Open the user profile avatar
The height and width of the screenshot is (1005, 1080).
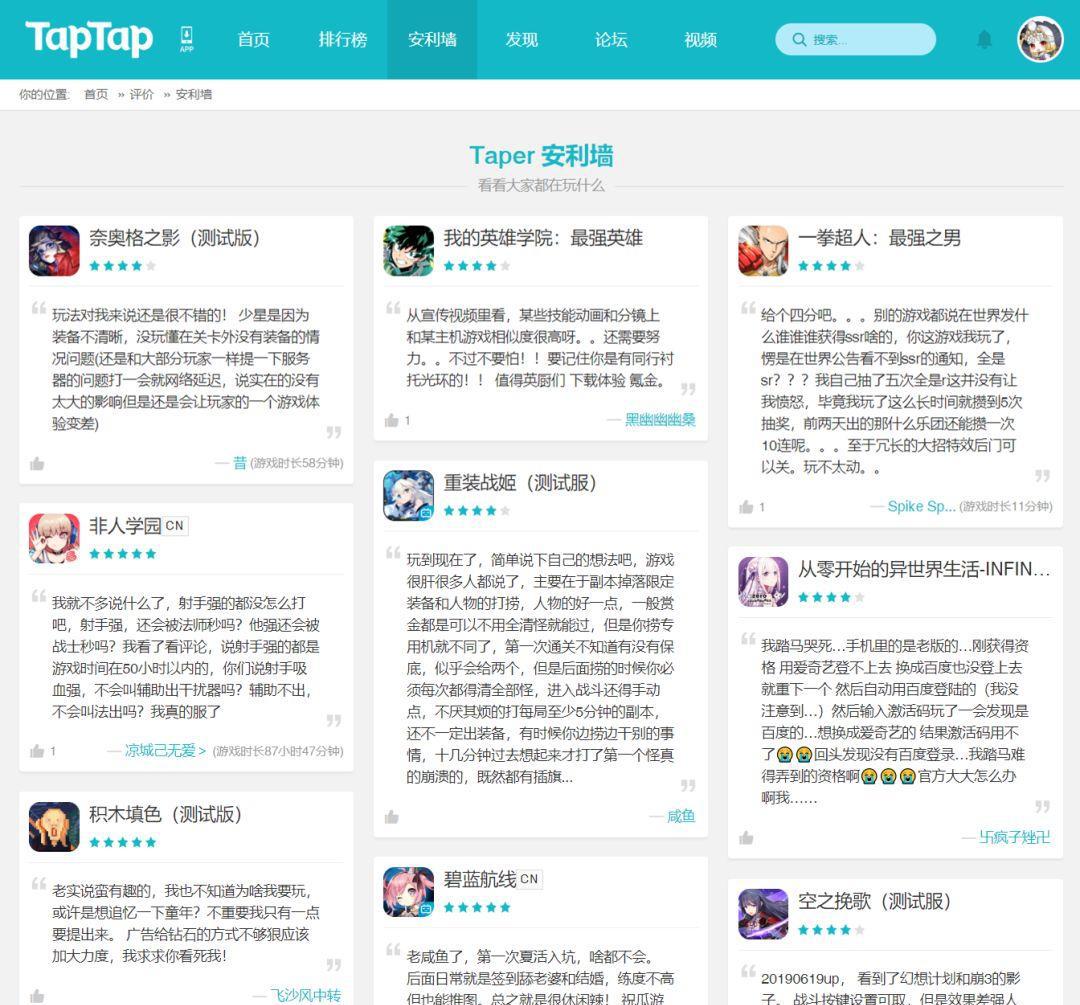pos(1040,39)
